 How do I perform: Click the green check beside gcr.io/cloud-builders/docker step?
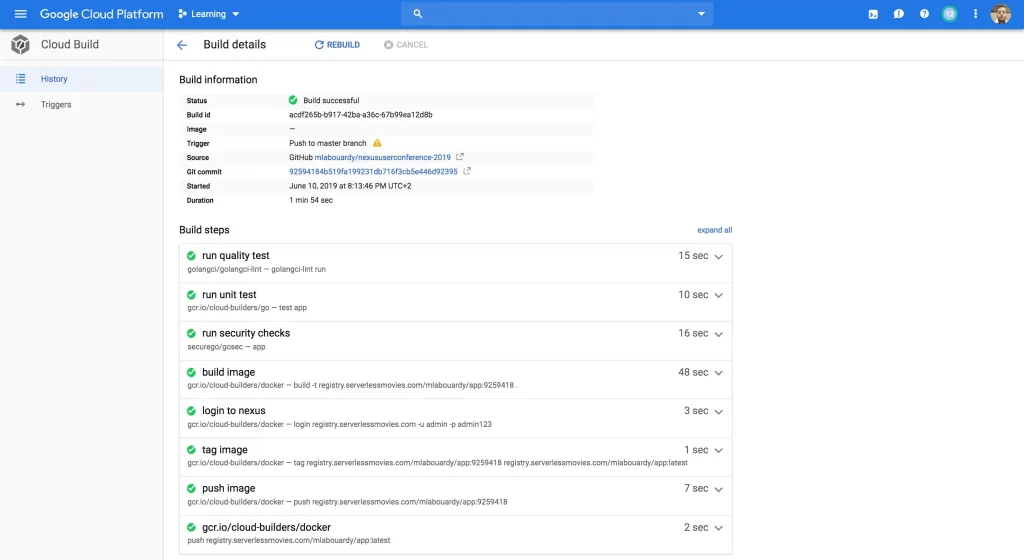click(191, 527)
